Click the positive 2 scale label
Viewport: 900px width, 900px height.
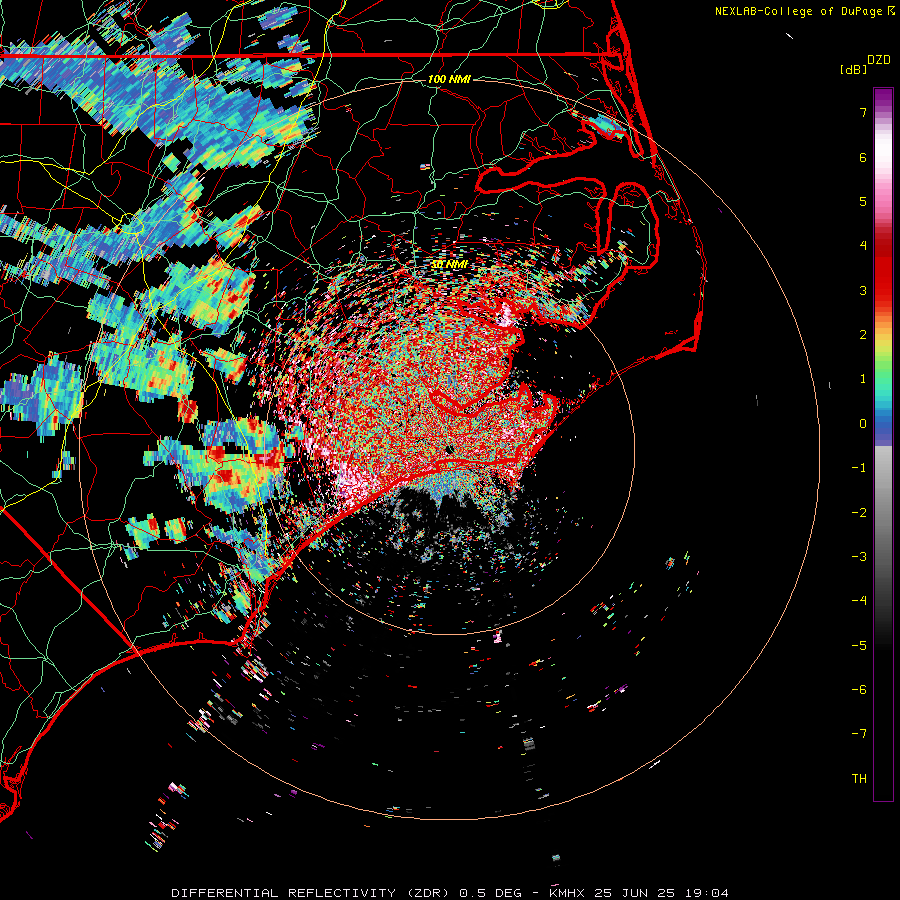[x=863, y=335]
